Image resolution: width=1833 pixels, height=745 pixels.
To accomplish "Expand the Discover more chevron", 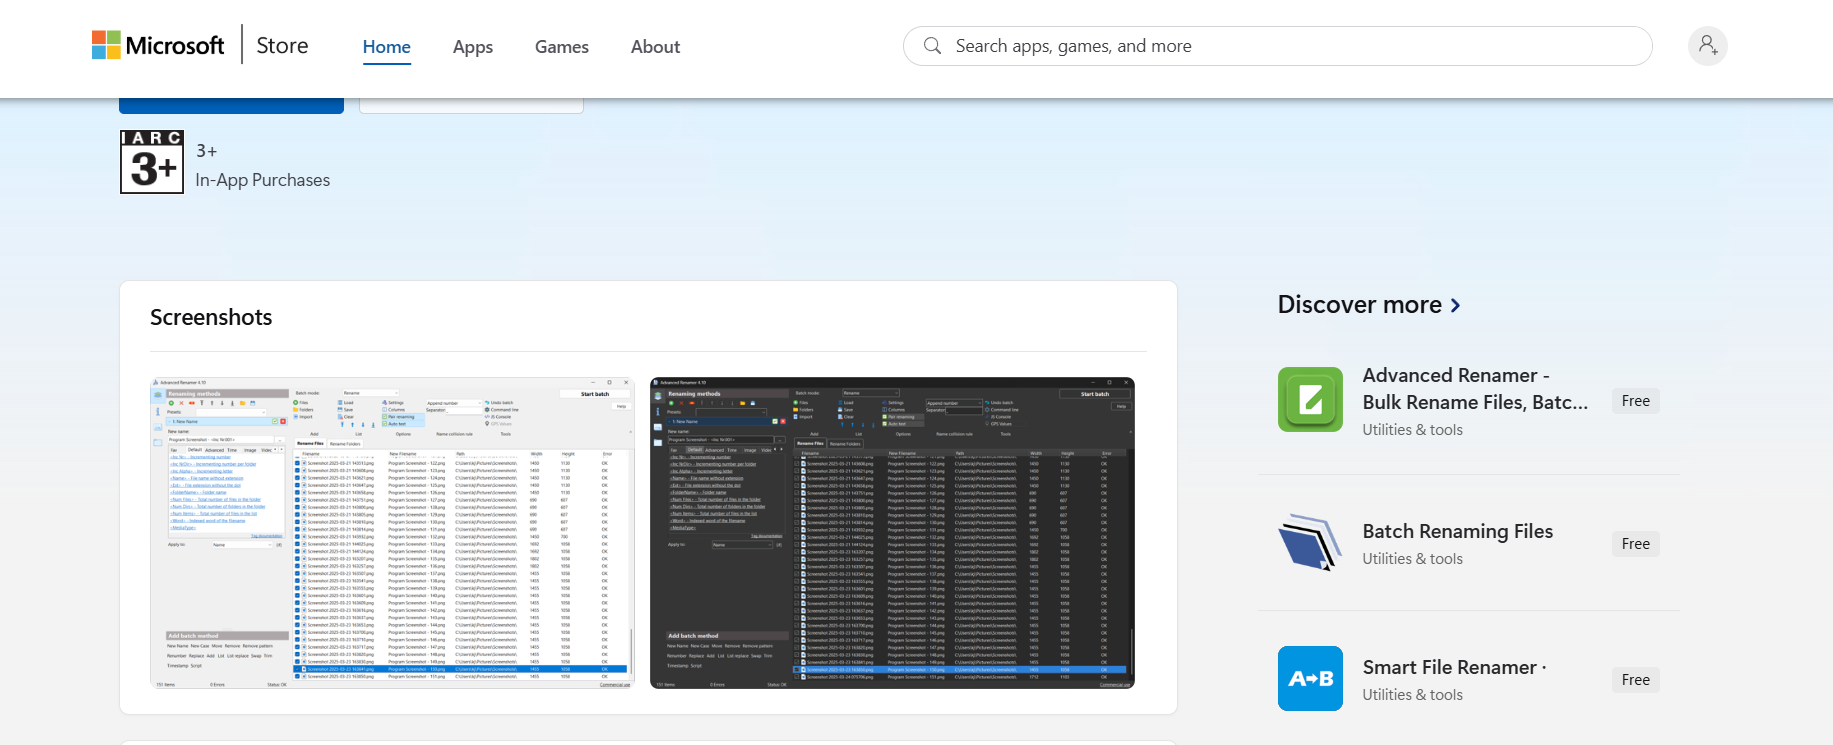I will 1455,305.
